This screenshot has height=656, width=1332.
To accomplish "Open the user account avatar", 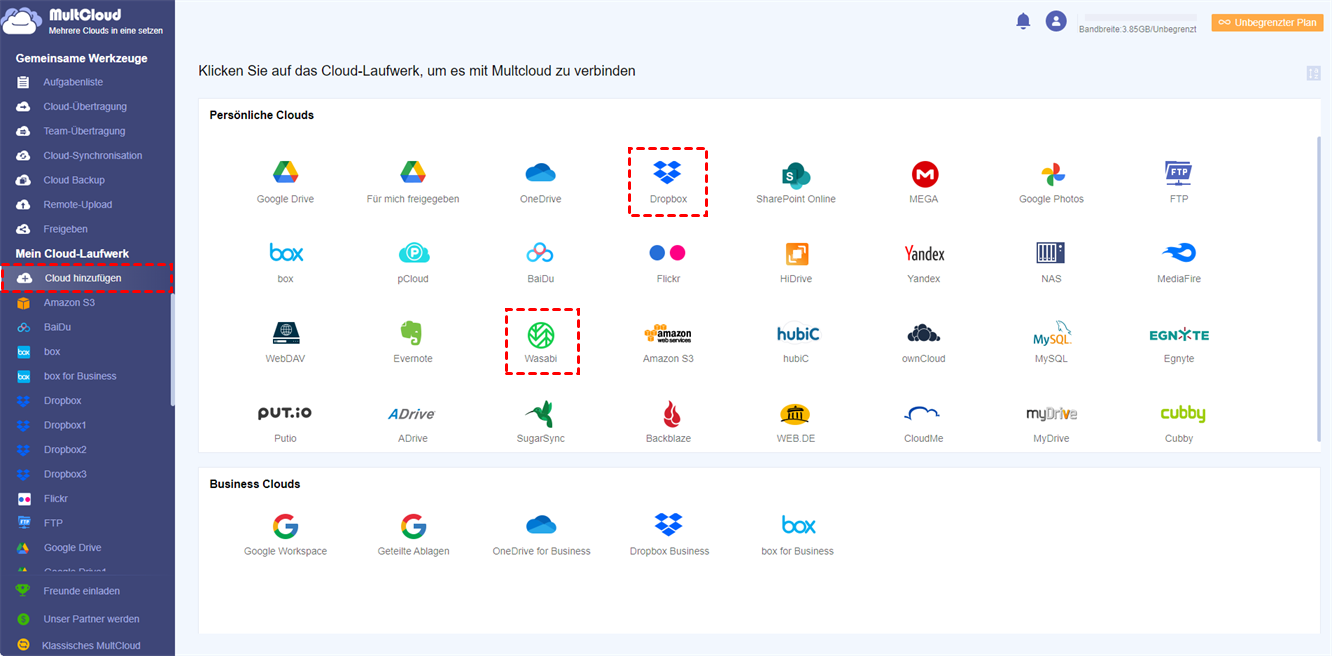I will (x=1056, y=21).
